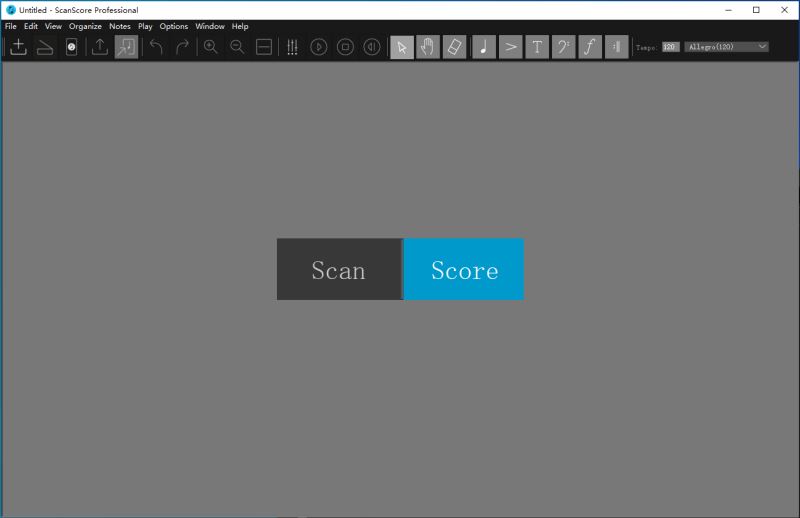The image size is (800, 518).
Task: Click the Export upload icon
Action: (x=100, y=47)
